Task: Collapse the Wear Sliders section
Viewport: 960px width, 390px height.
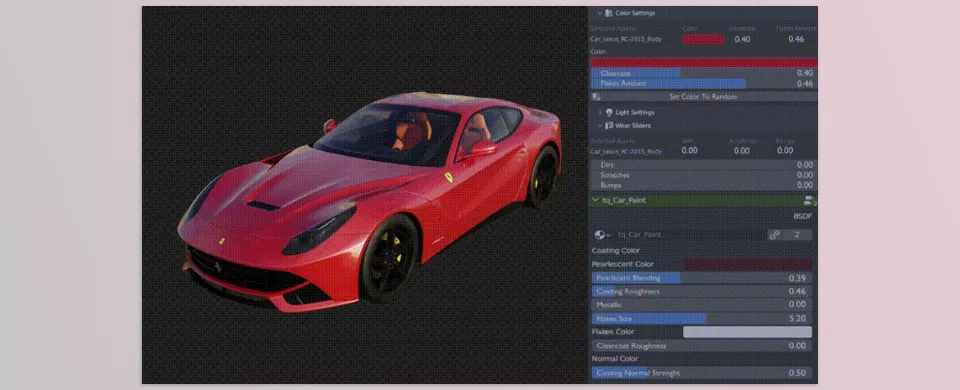Action: (x=599, y=126)
